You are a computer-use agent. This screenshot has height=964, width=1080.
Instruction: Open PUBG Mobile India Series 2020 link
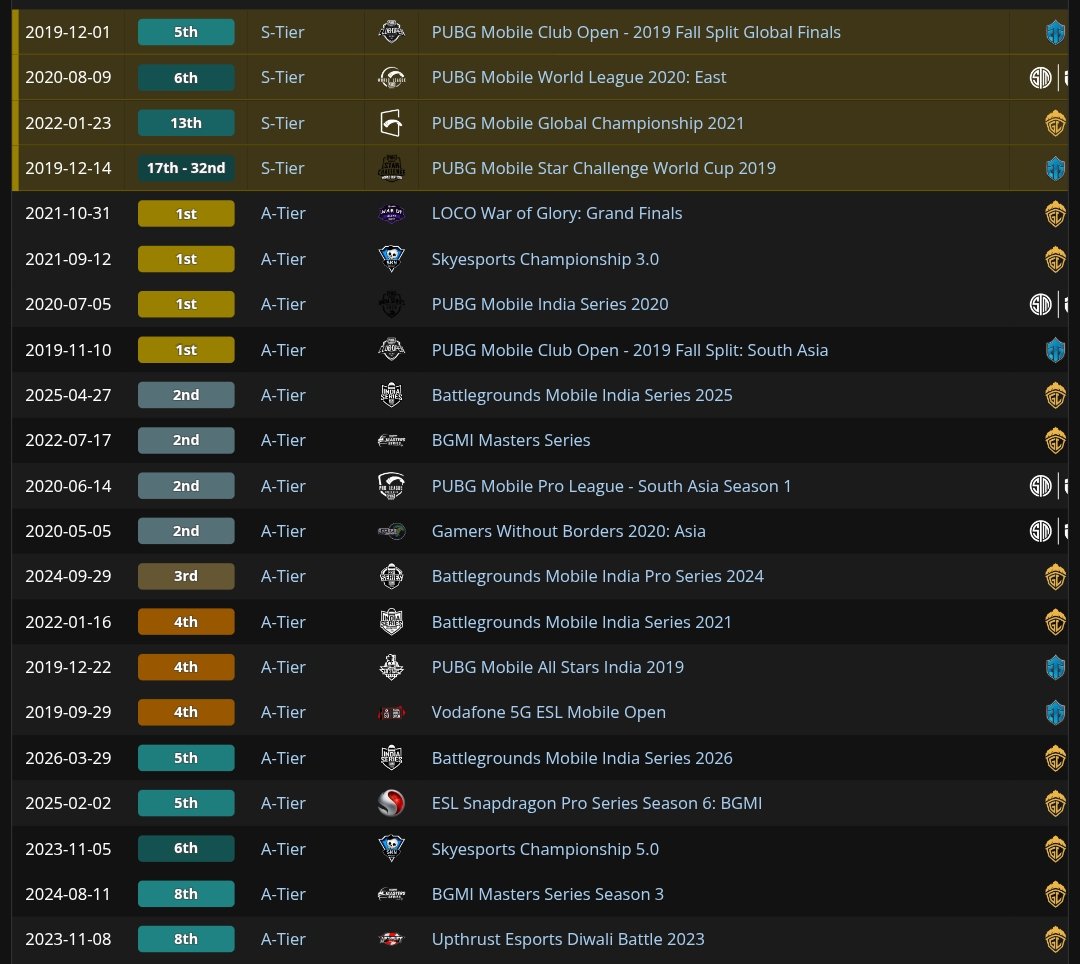pos(550,304)
